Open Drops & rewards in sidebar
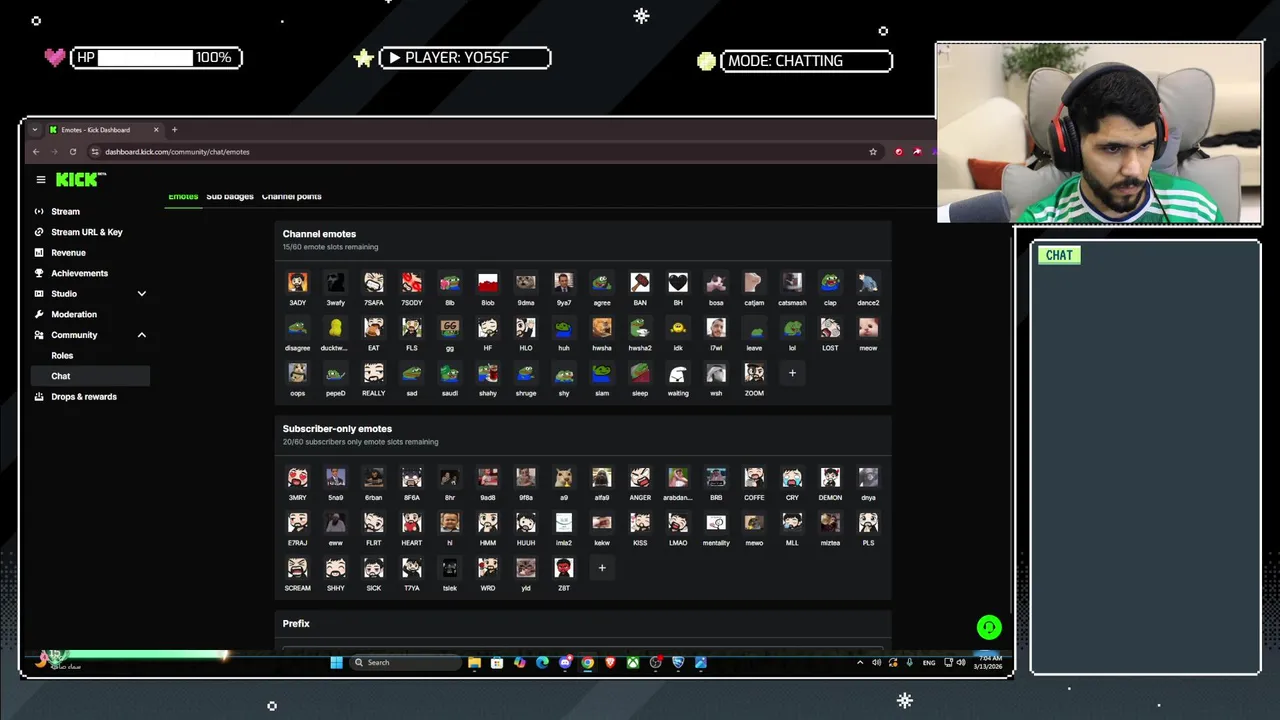This screenshot has height=720, width=1280. (x=84, y=397)
